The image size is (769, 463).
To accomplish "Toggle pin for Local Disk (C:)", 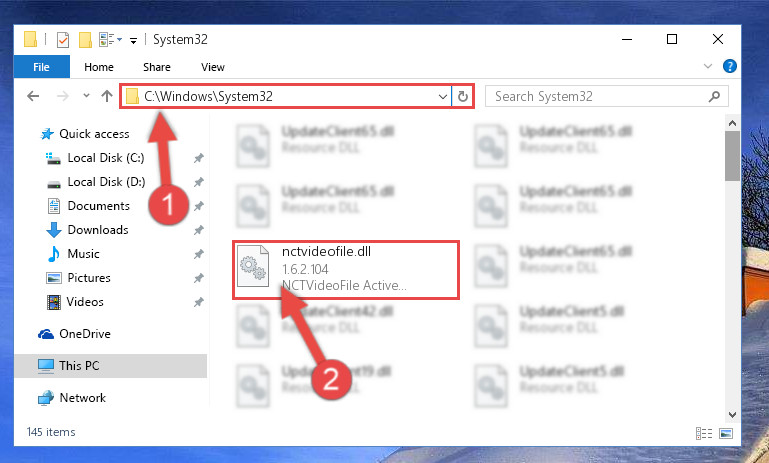I will 198,158.
